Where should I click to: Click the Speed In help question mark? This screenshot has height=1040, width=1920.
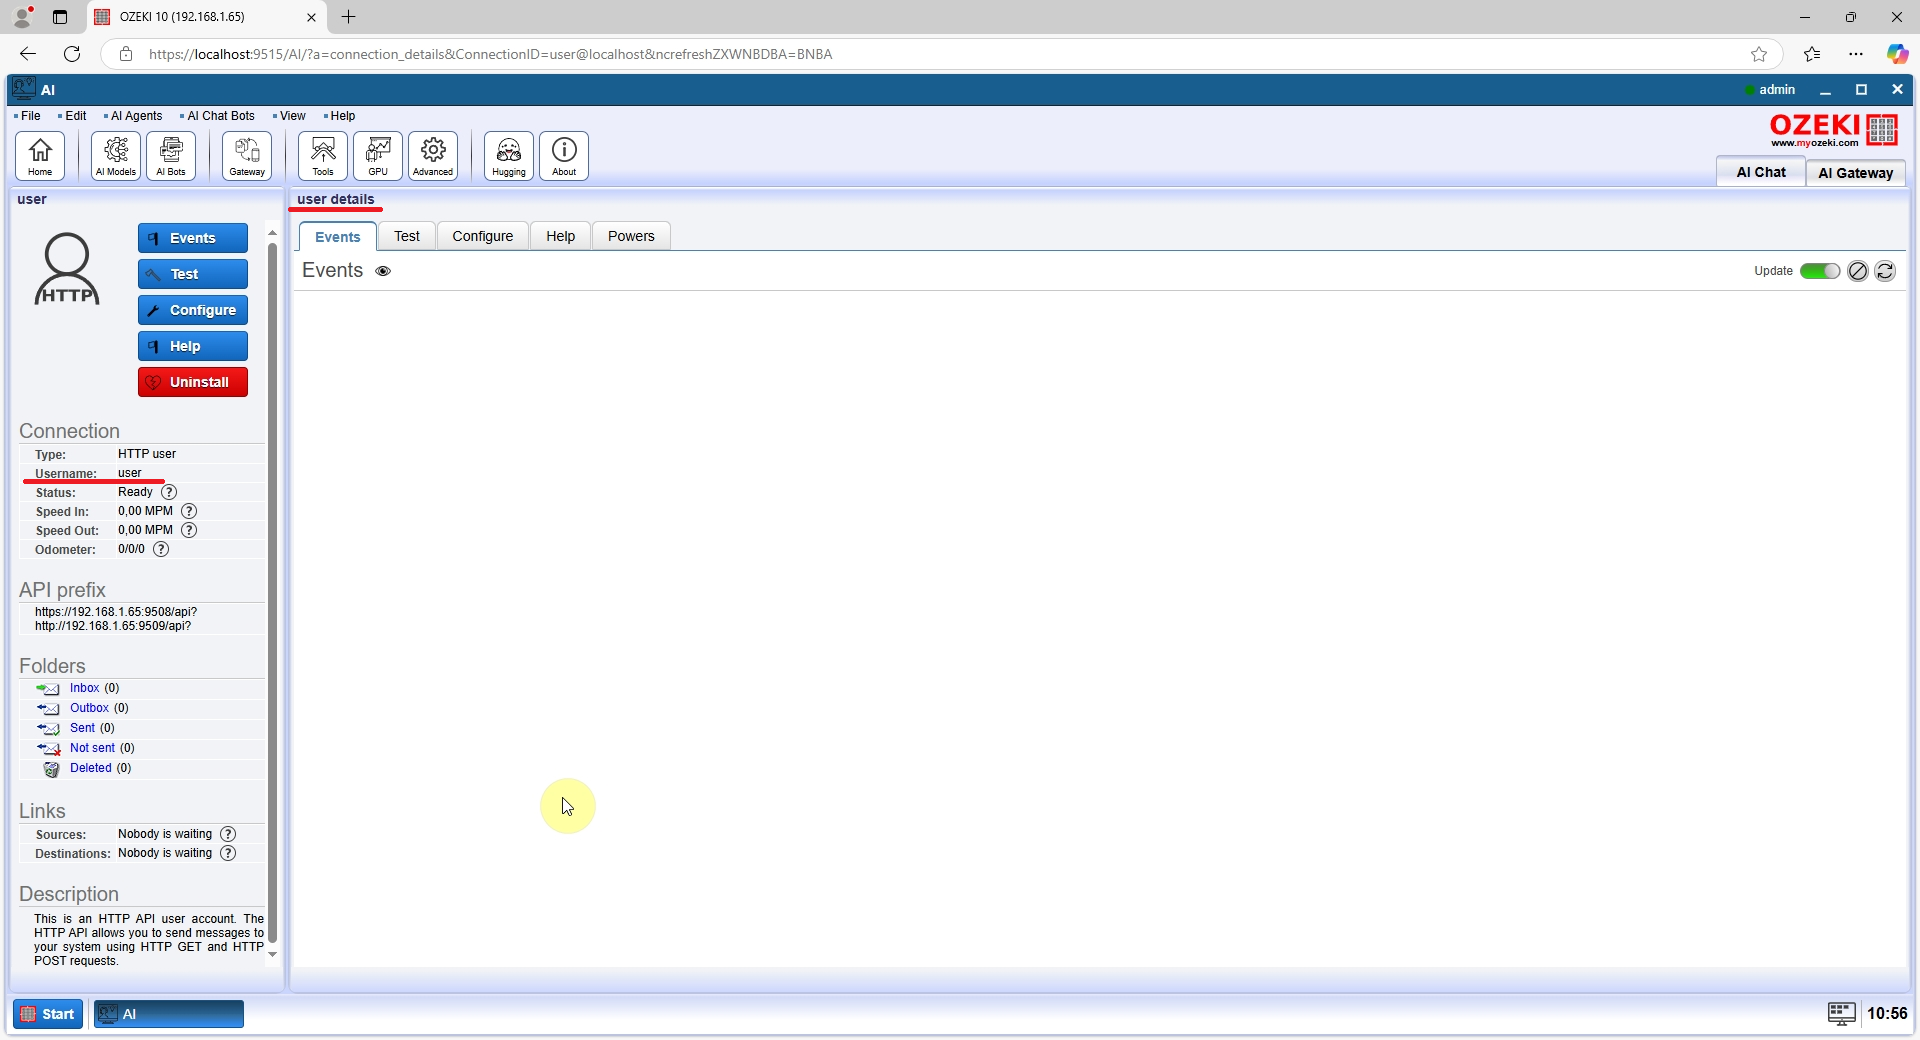click(189, 511)
